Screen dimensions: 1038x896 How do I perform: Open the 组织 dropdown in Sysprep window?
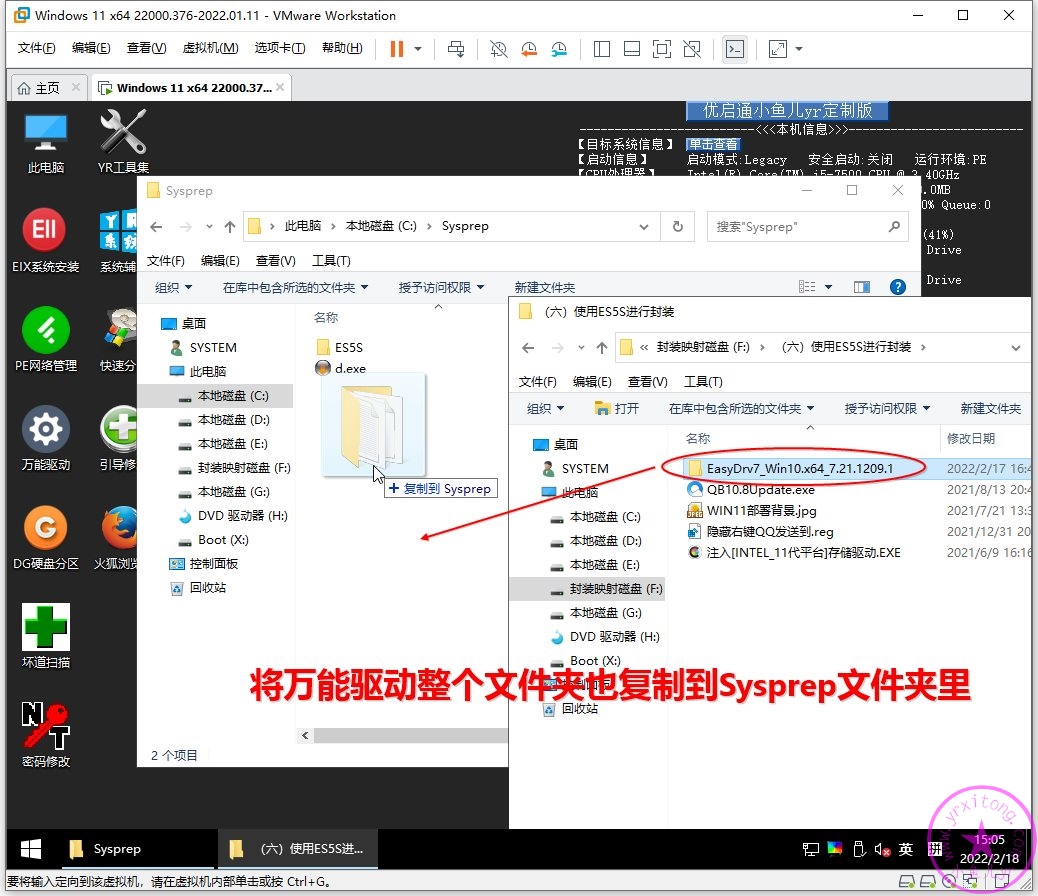[x=173, y=287]
